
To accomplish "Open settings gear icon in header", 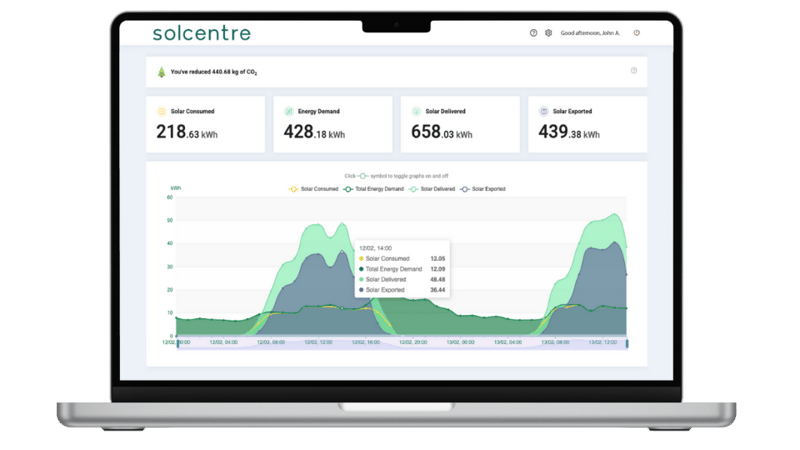I will [548, 33].
